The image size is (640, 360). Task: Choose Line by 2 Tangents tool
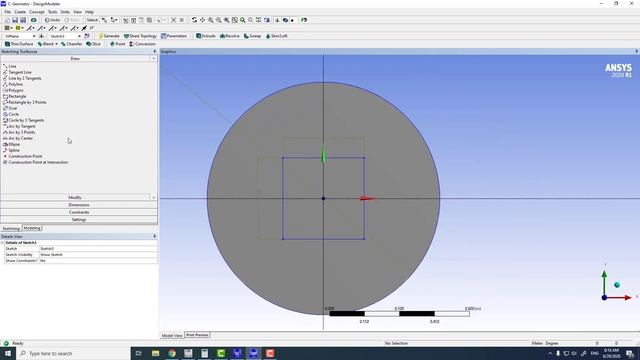point(22,78)
